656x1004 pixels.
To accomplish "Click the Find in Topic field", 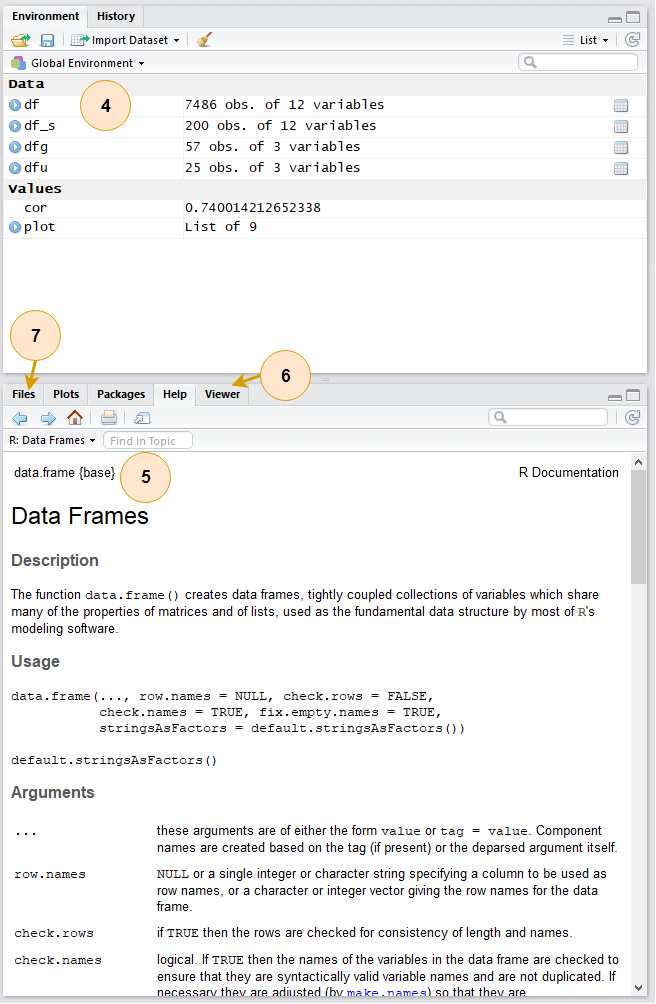I will pyautogui.click(x=148, y=440).
